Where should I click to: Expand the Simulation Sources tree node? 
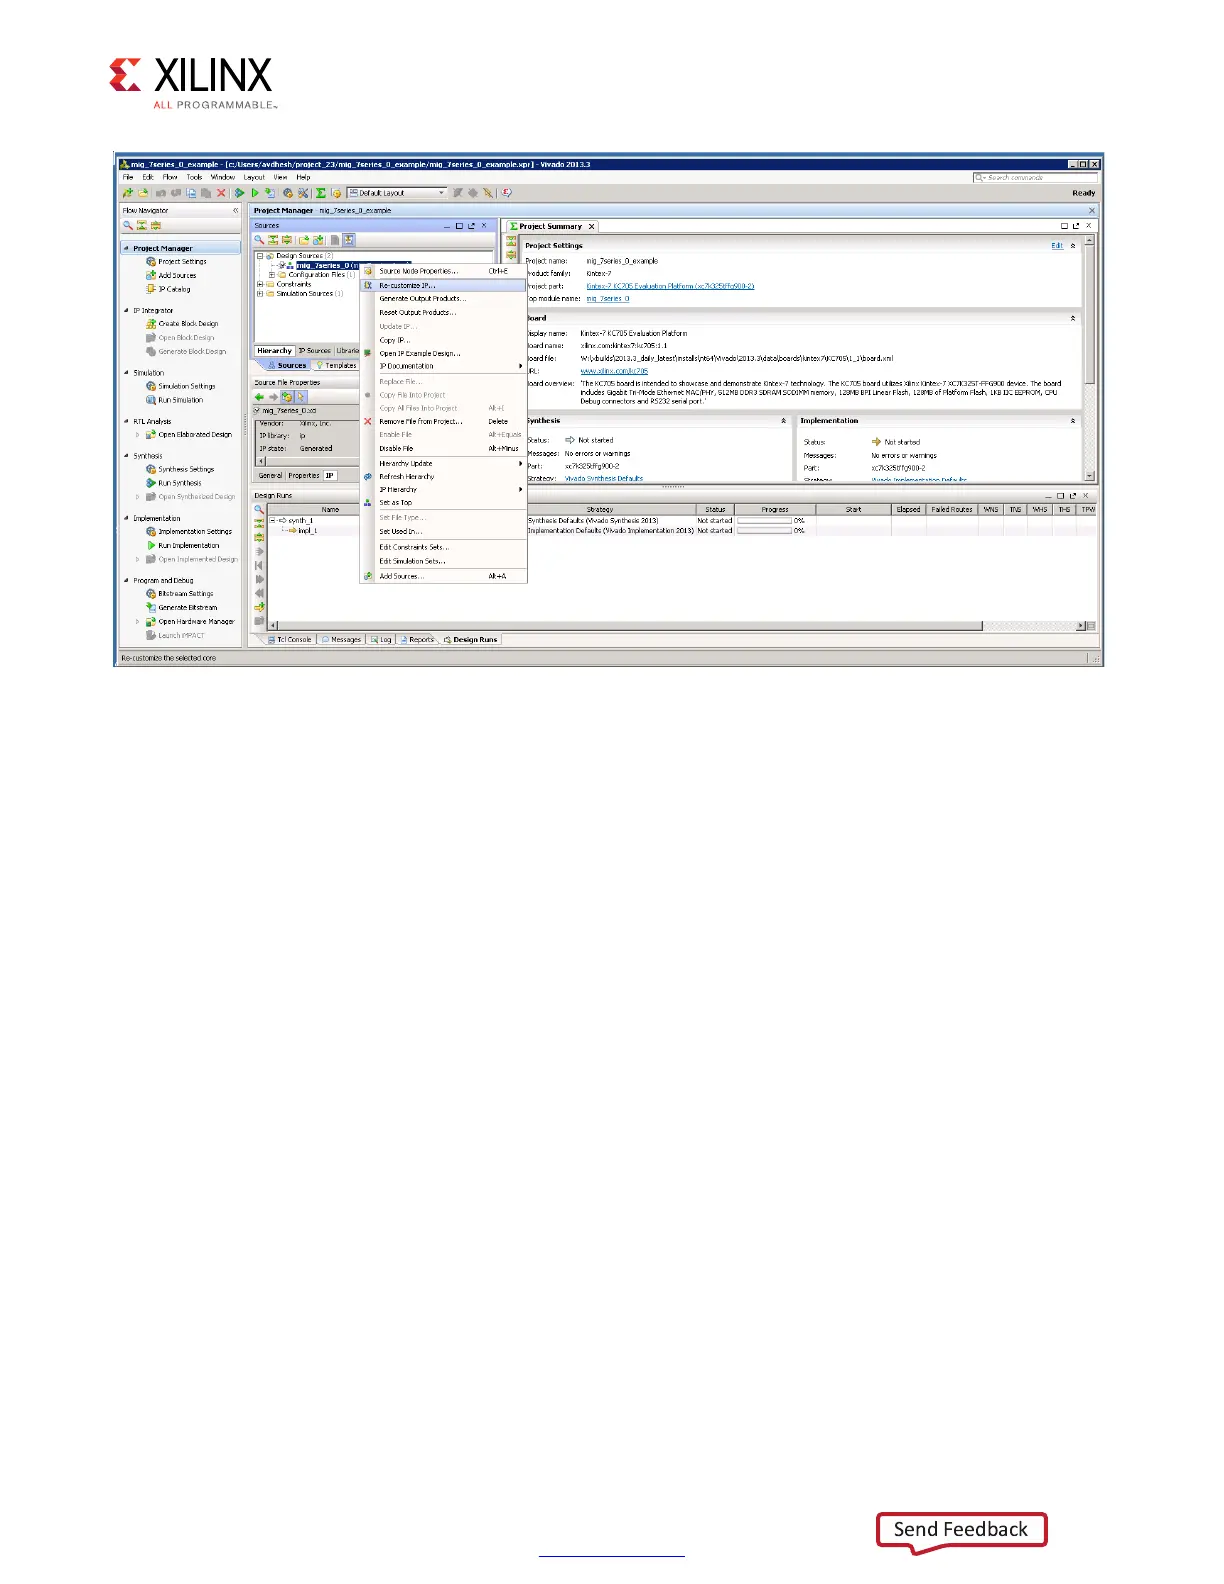click(x=260, y=294)
